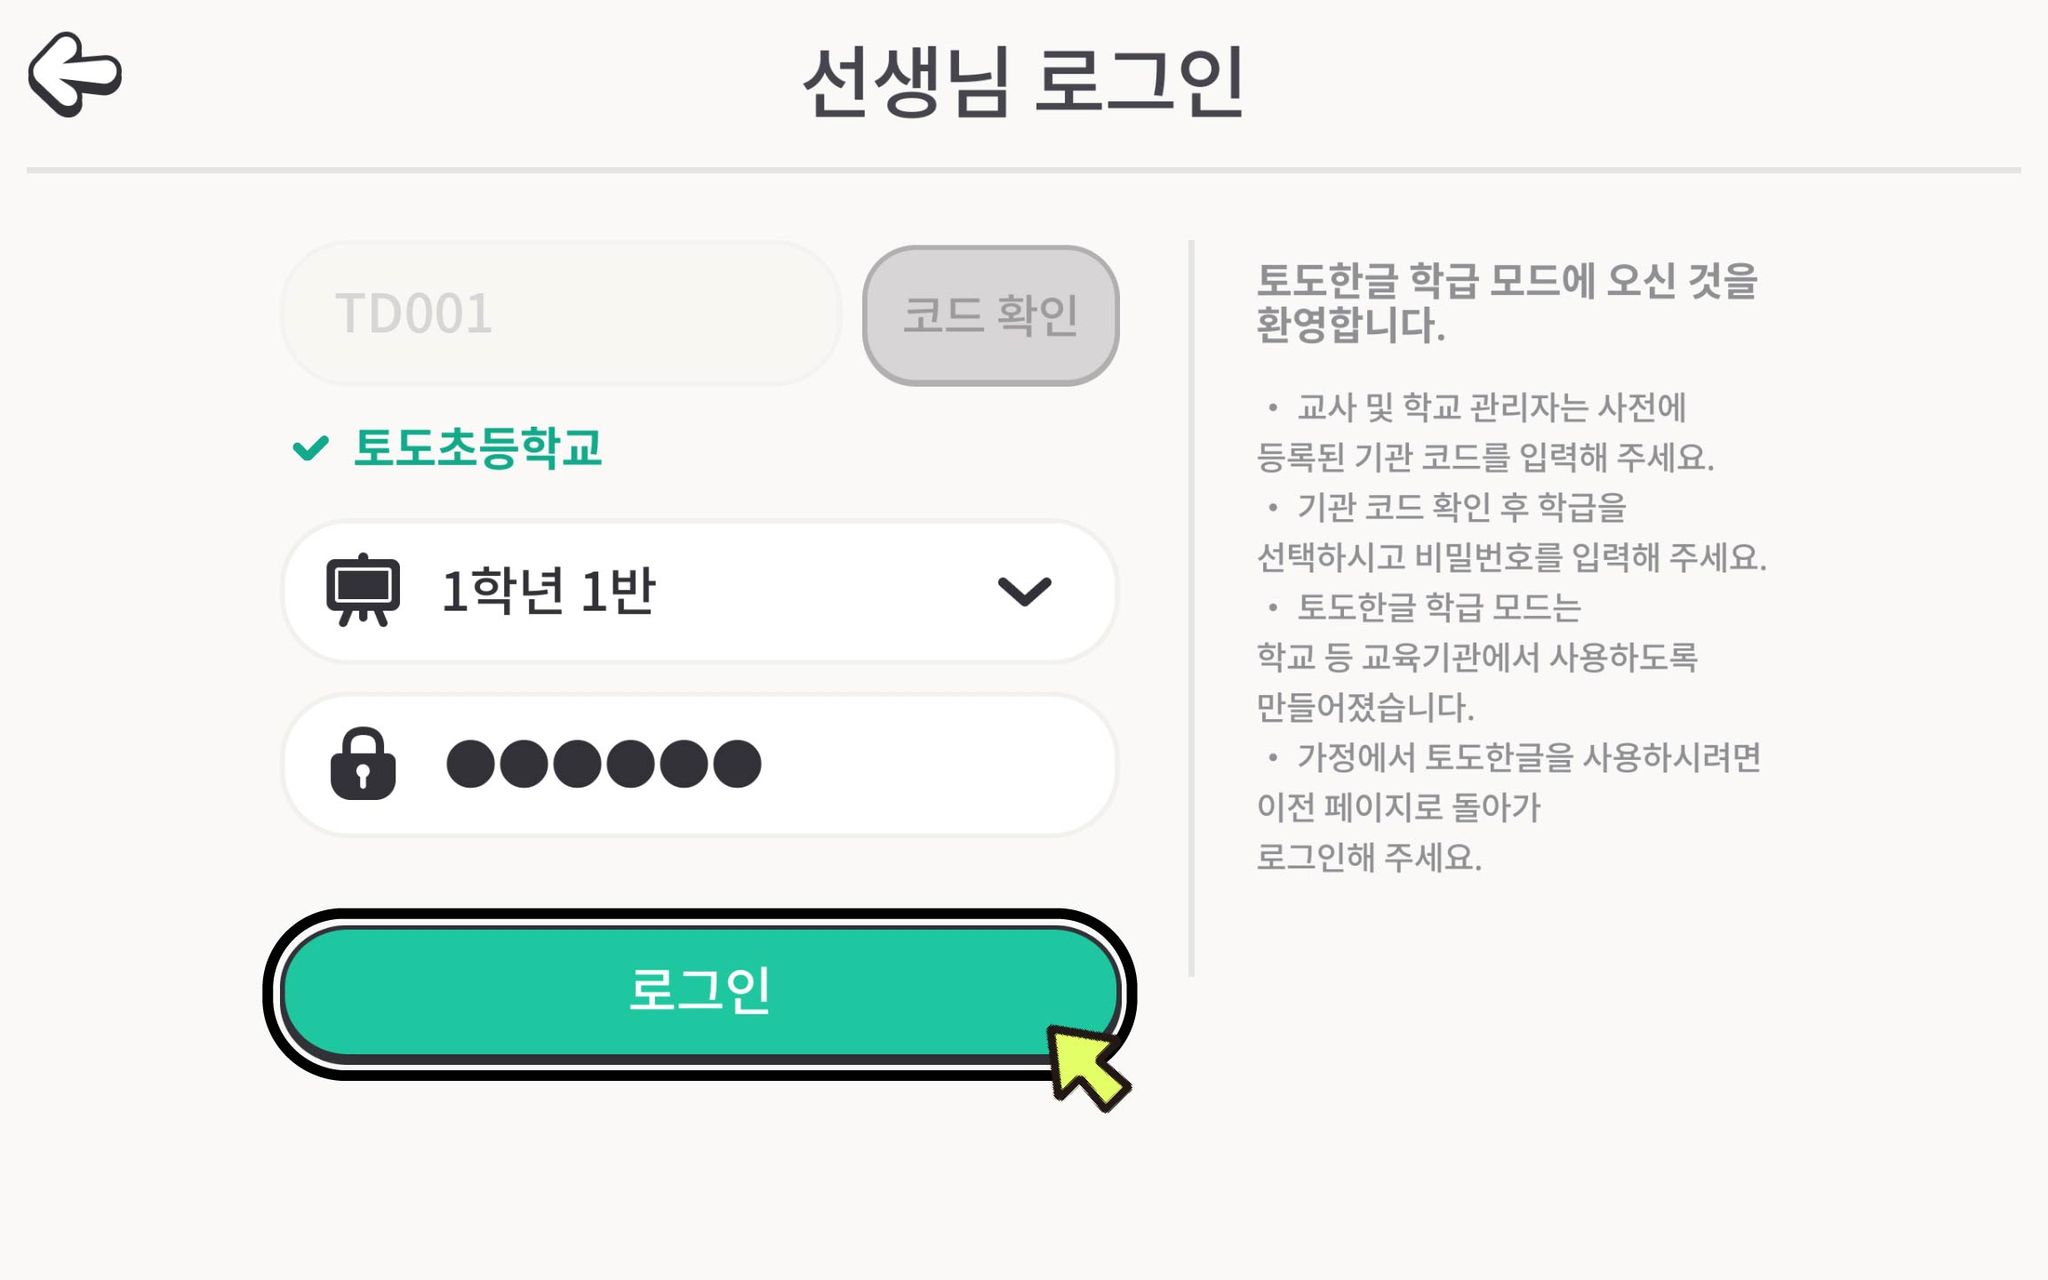
Task: Click the 선생님 로그인 page title
Action: click(x=1024, y=81)
